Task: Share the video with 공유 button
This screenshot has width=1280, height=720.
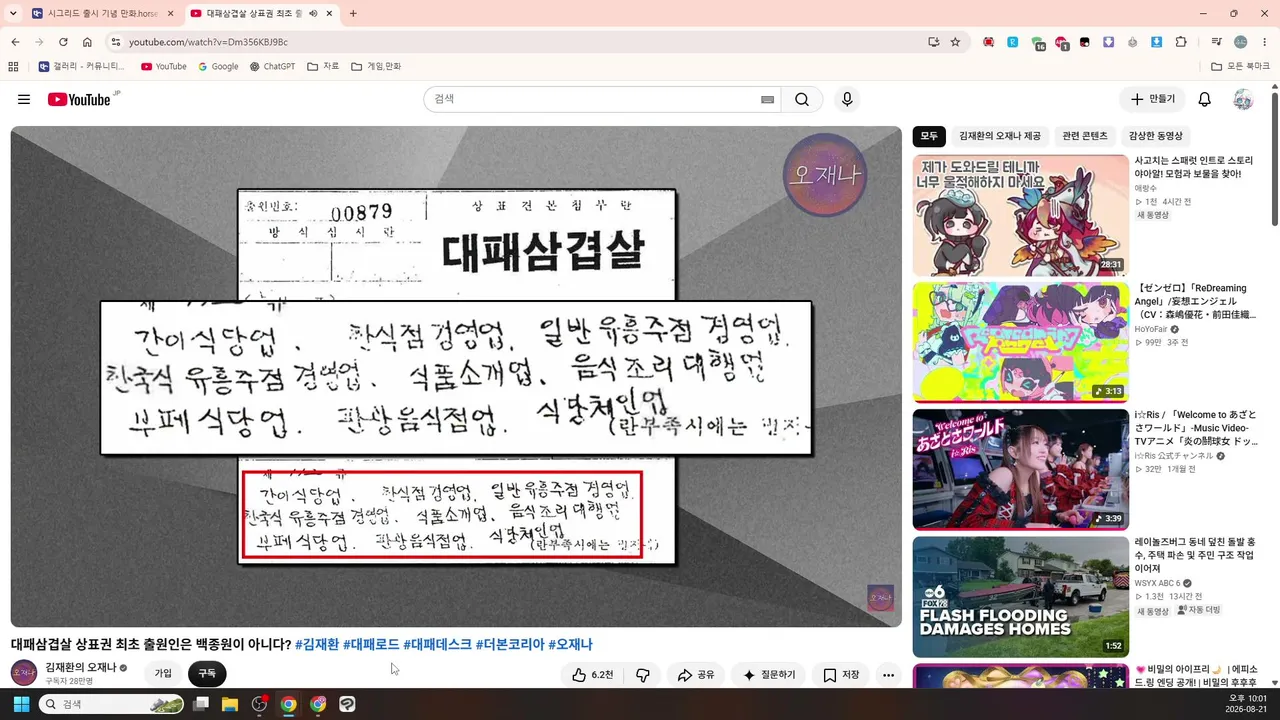Action: tap(696, 675)
